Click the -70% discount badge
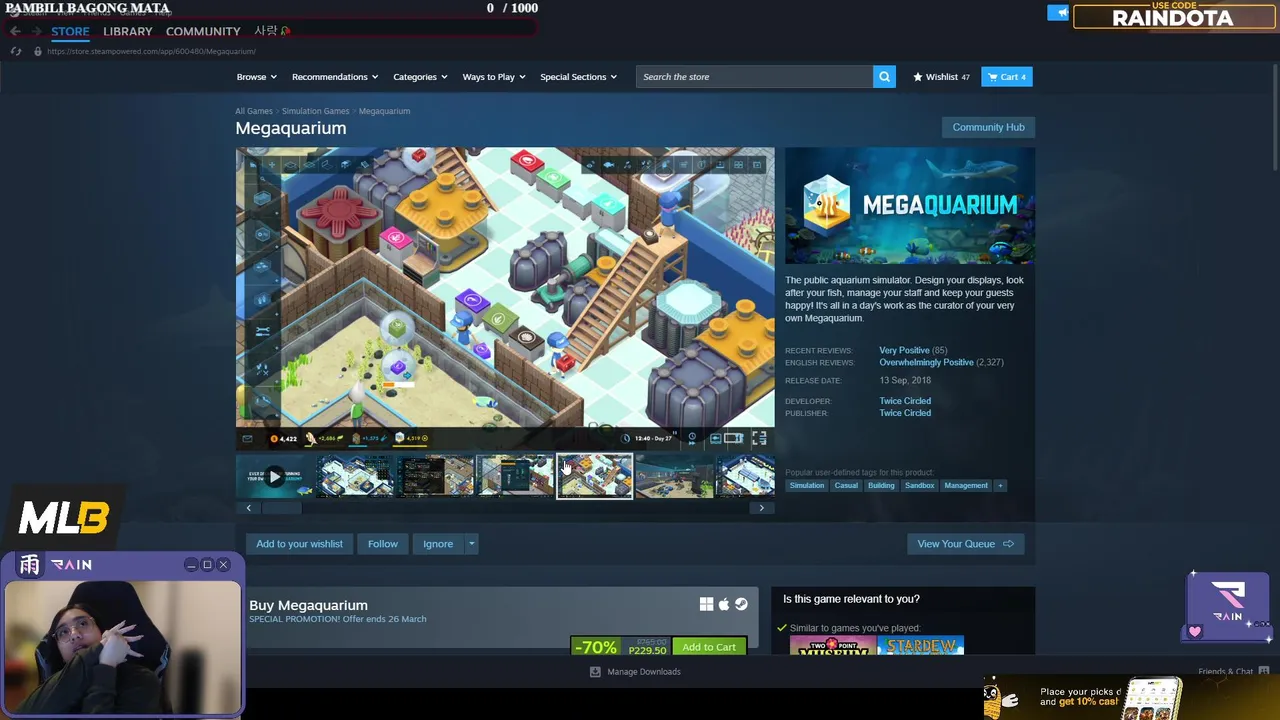The width and height of the screenshot is (1280, 720). (x=595, y=647)
